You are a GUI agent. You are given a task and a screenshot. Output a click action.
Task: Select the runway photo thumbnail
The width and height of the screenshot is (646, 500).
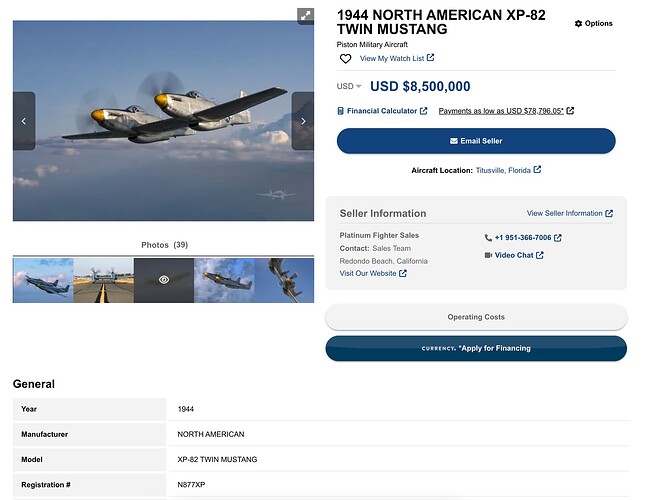pyautogui.click(x=103, y=280)
